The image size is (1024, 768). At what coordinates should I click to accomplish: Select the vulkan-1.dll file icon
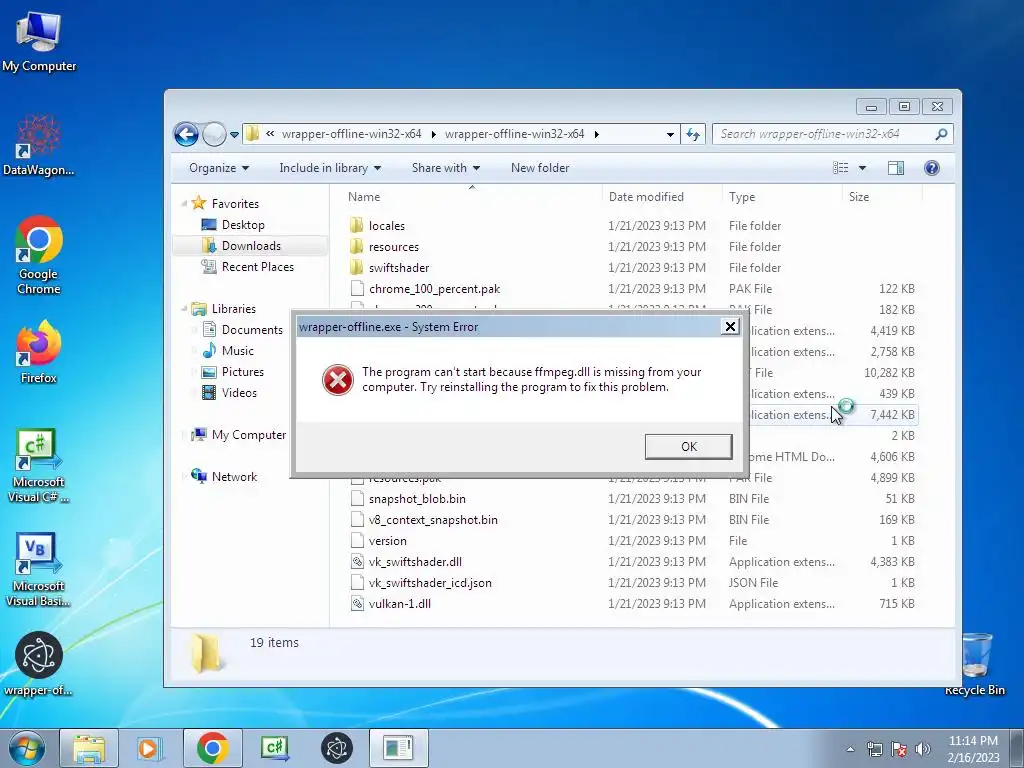[x=357, y=603]
